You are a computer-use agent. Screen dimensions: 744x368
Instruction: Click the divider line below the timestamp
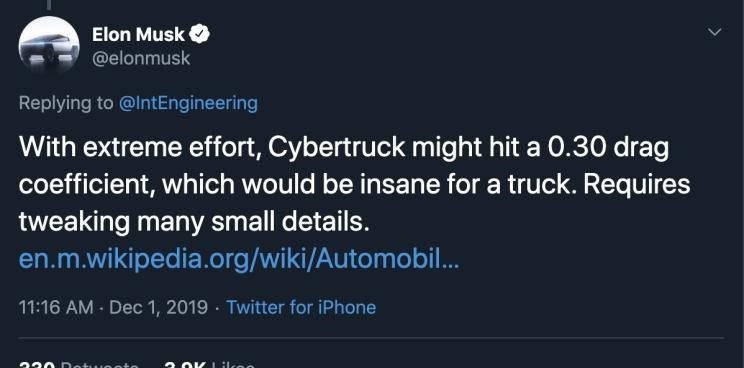pos(372,338)
